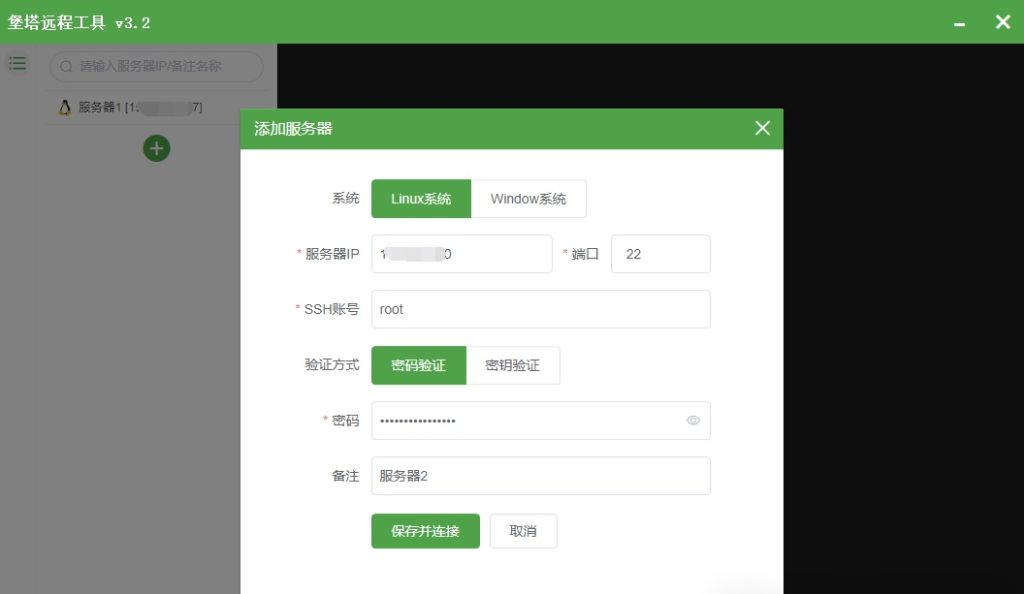Image resolution: width=1024 pixels, height=594 pixels.
Task: Click the 端口 field showing 22
Action: (660, 253)
